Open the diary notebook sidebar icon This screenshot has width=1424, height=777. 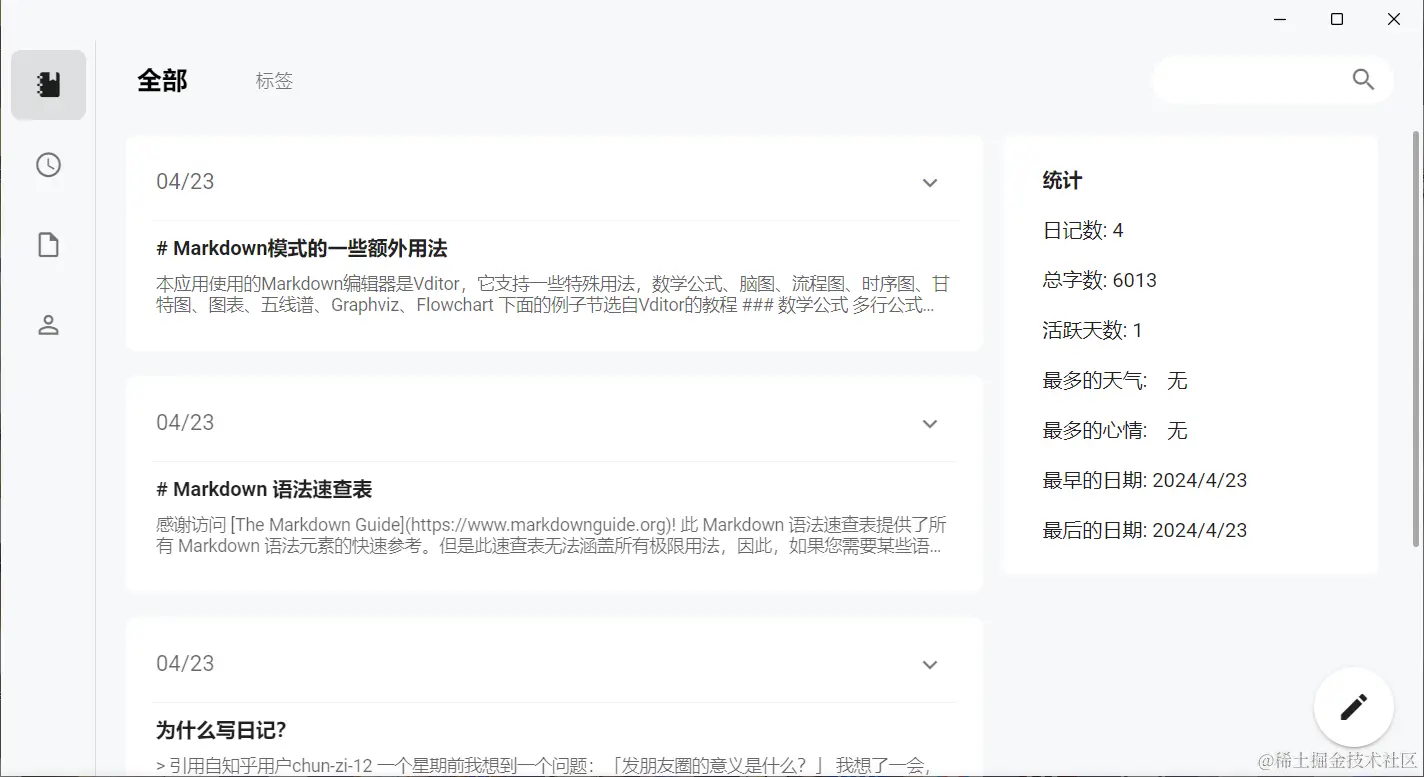coord(48,85)
